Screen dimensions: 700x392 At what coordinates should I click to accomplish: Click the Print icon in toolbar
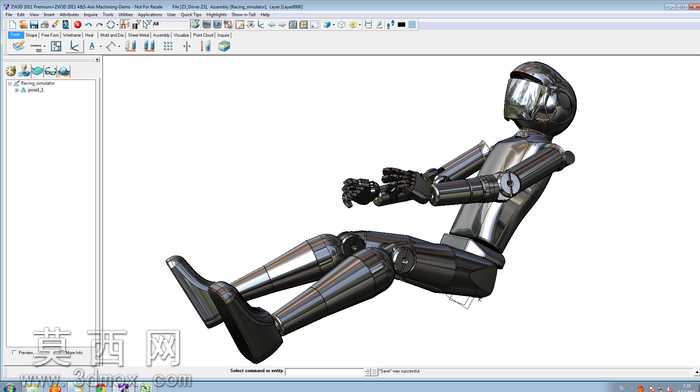45,25
